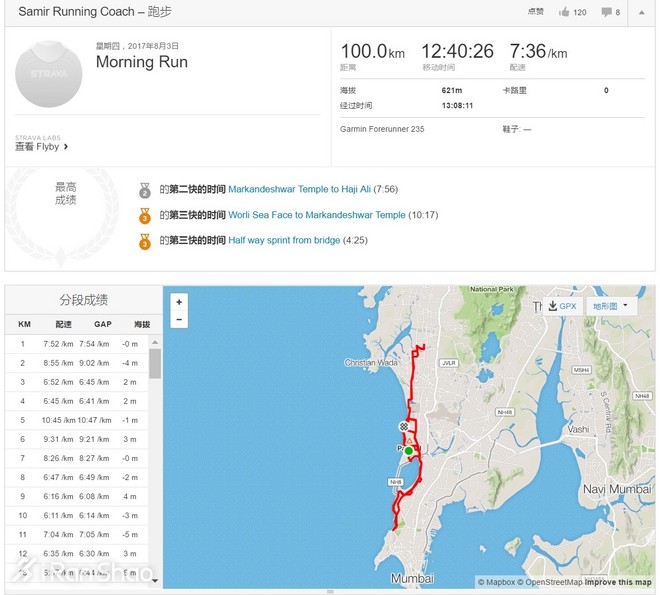Select the GAP column header
Viewport: 660px width, 595px height.
[102, 325]
